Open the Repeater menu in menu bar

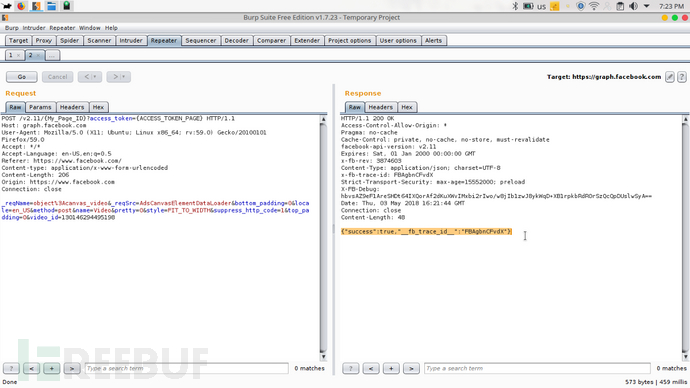click(62, 28)
